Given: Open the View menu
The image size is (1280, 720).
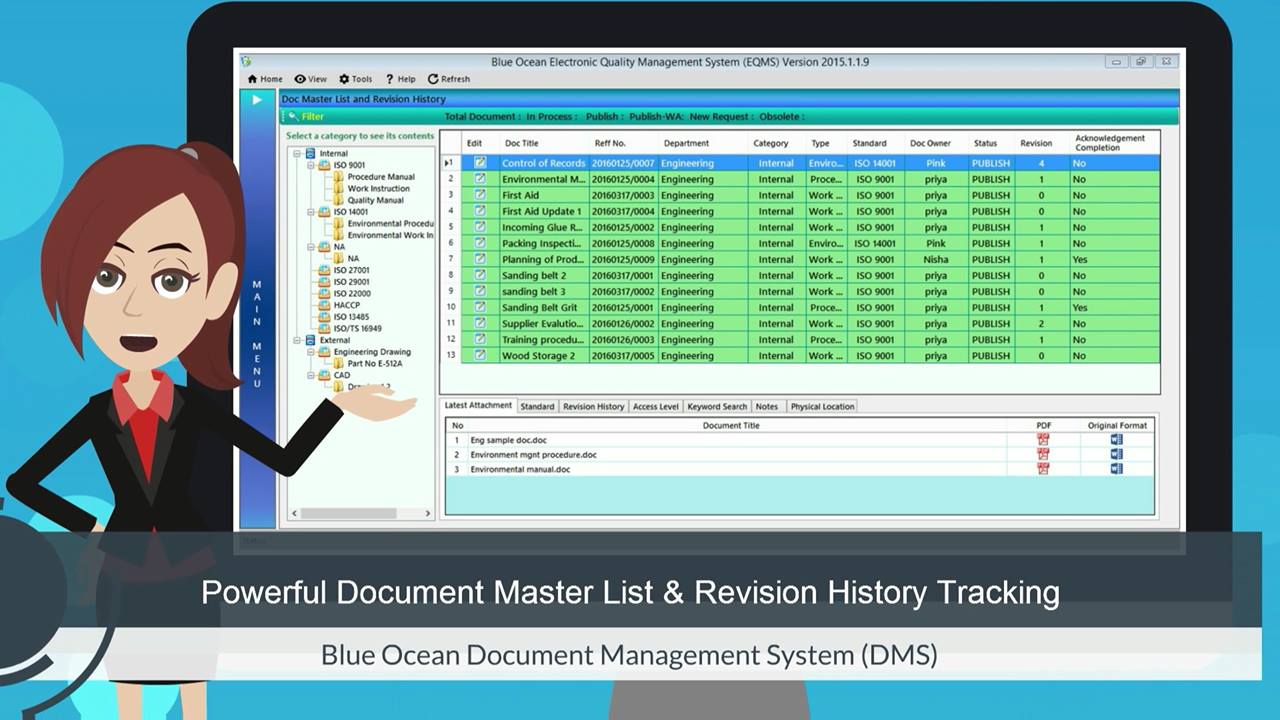Looking at the screenshot, I should pos(310,79).
